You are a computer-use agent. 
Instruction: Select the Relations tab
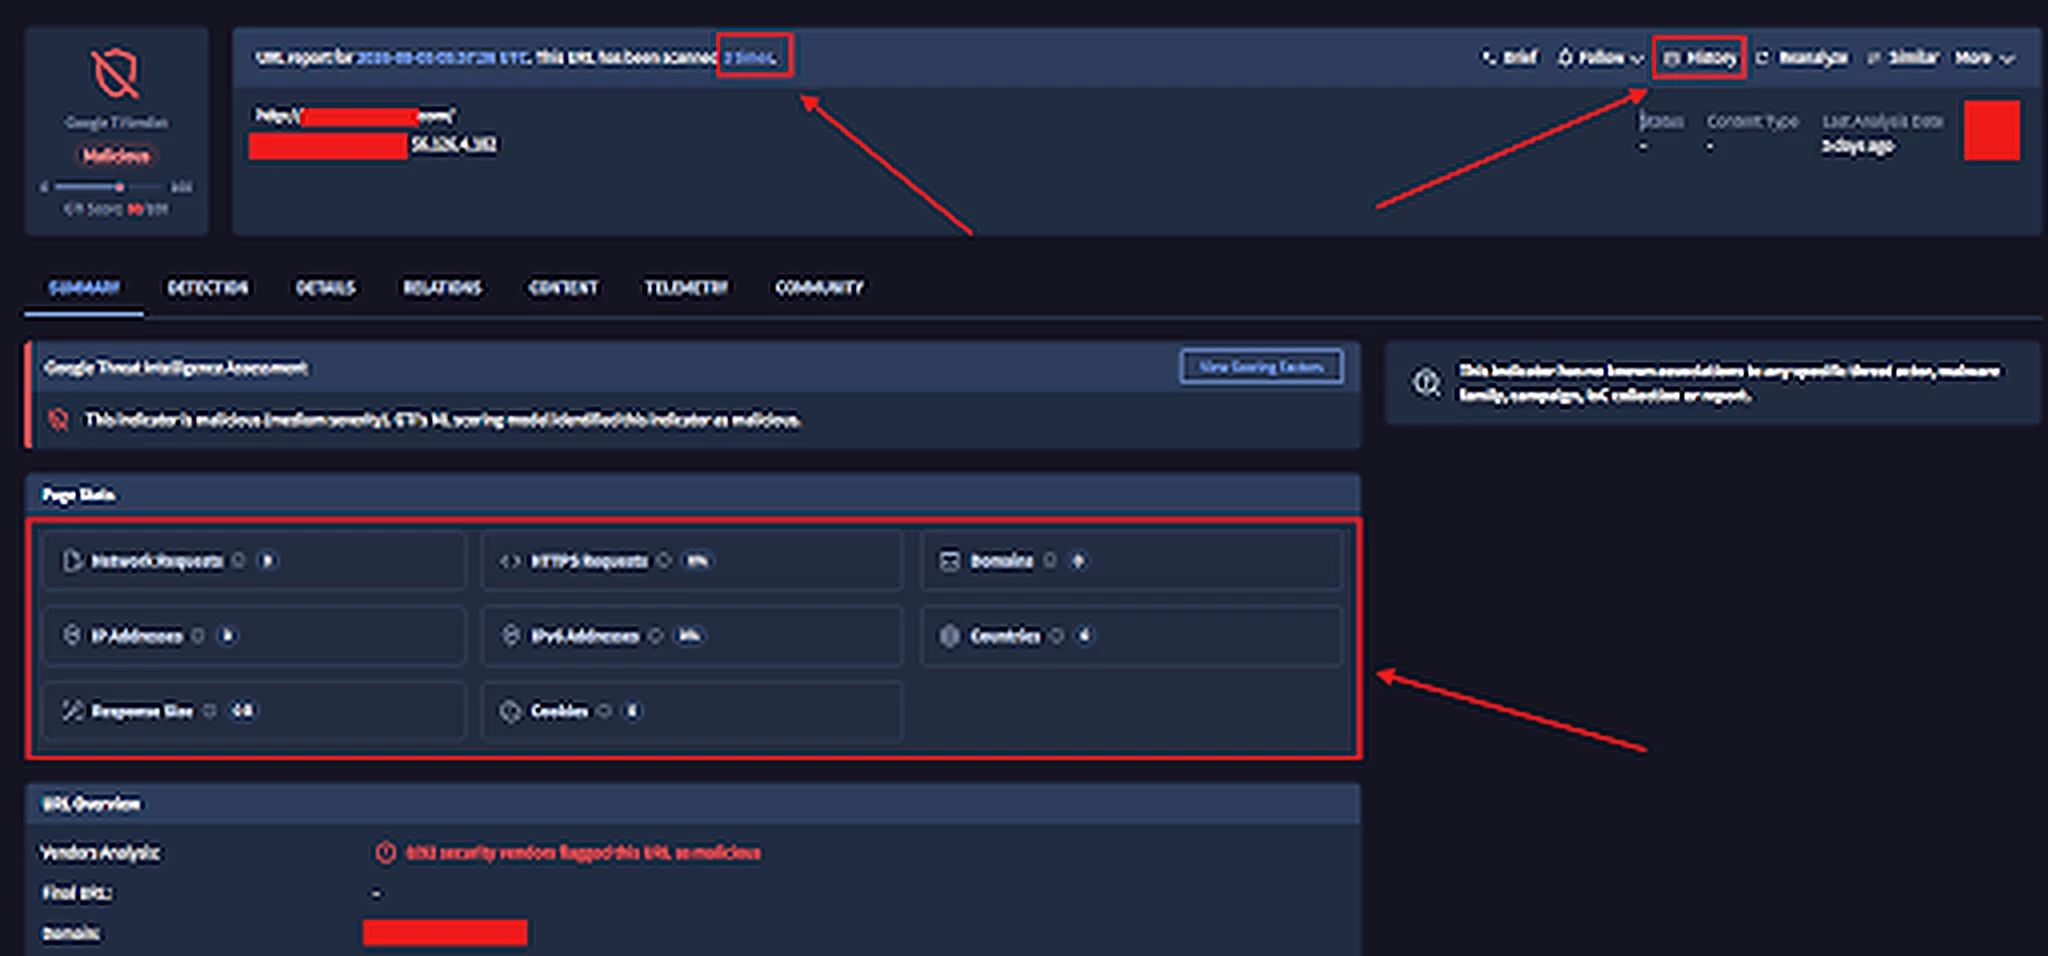442,288
